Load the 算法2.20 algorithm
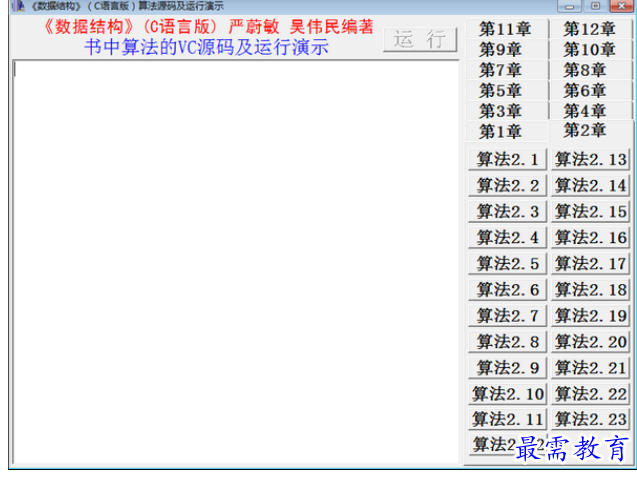 coord(590,342)
